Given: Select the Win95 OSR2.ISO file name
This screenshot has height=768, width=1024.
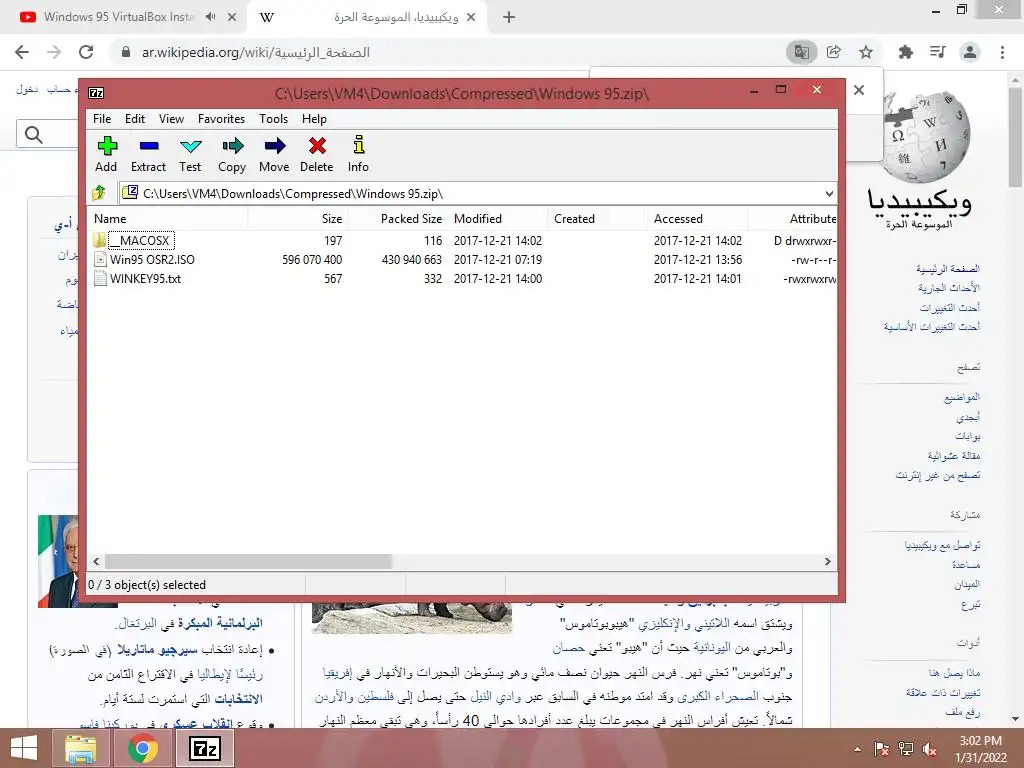Looking at the screenshot, I should click(152, 259).
